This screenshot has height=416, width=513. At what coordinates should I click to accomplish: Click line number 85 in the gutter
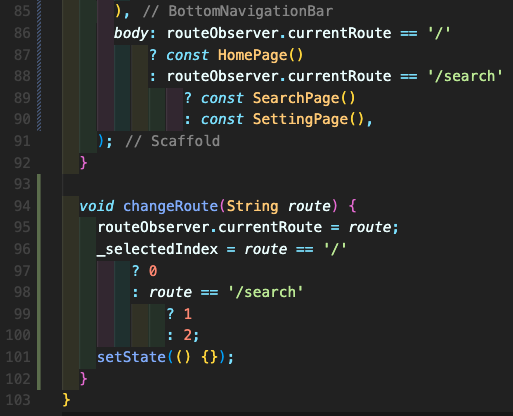(22, 11)
